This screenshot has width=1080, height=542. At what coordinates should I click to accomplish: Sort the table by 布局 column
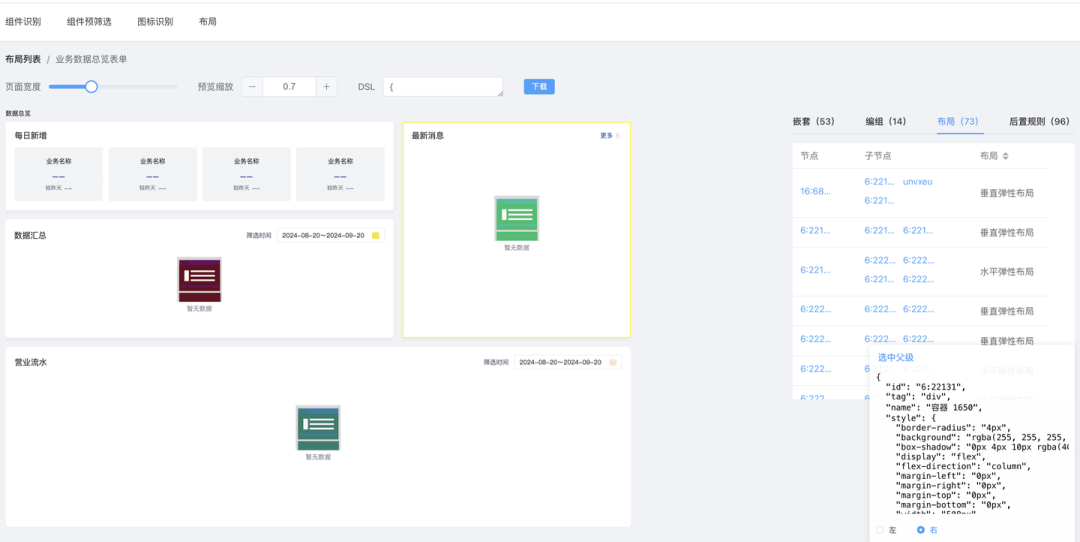point(1006,156)
